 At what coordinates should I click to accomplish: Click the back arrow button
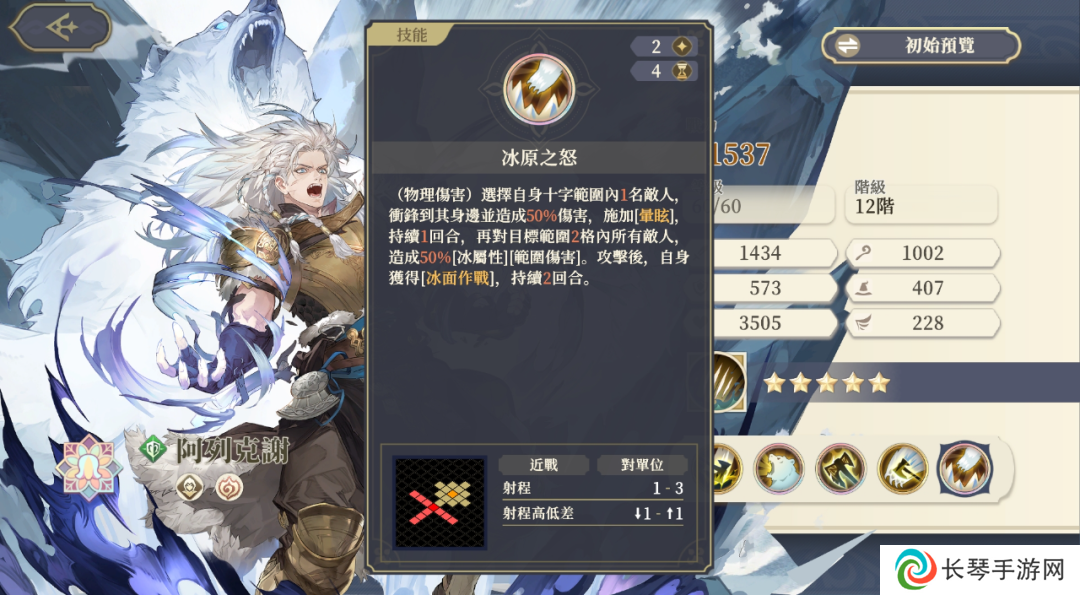(x=61, y=28)
